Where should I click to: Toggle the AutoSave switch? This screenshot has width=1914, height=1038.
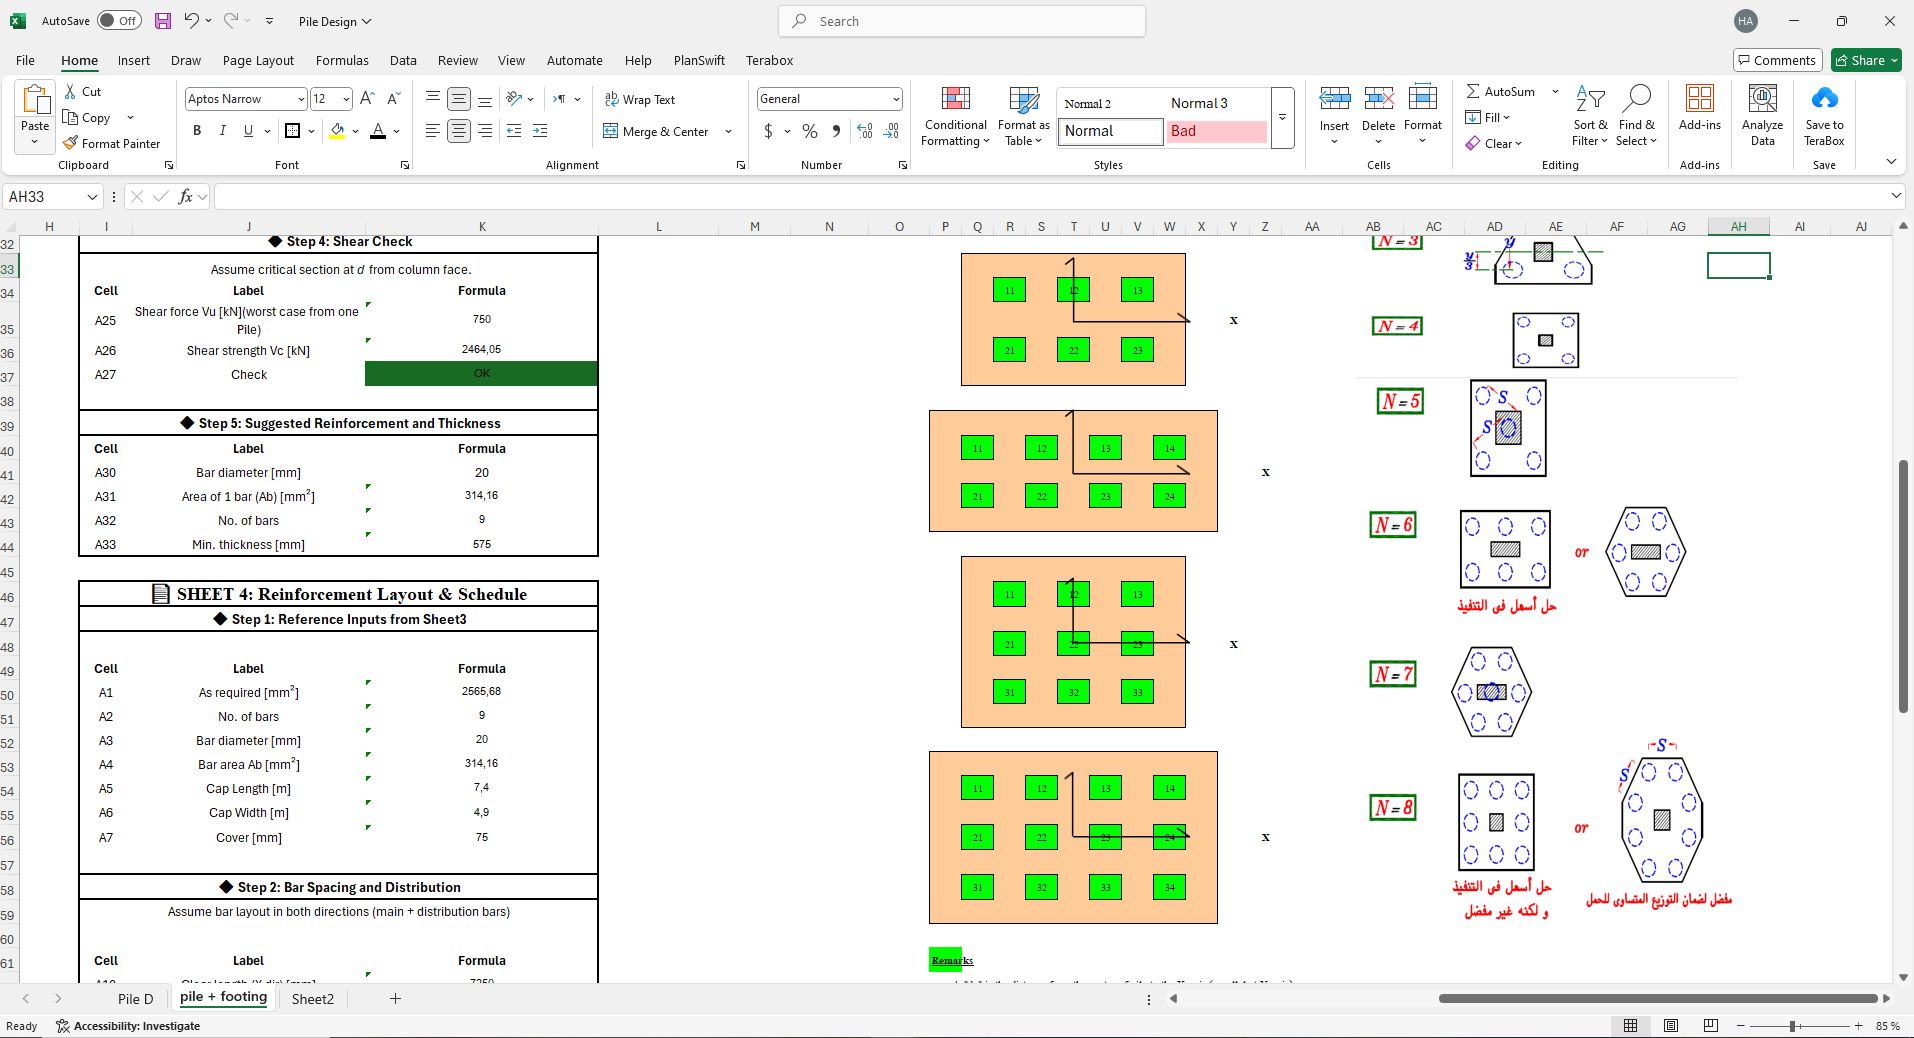(x=119, y=21)
